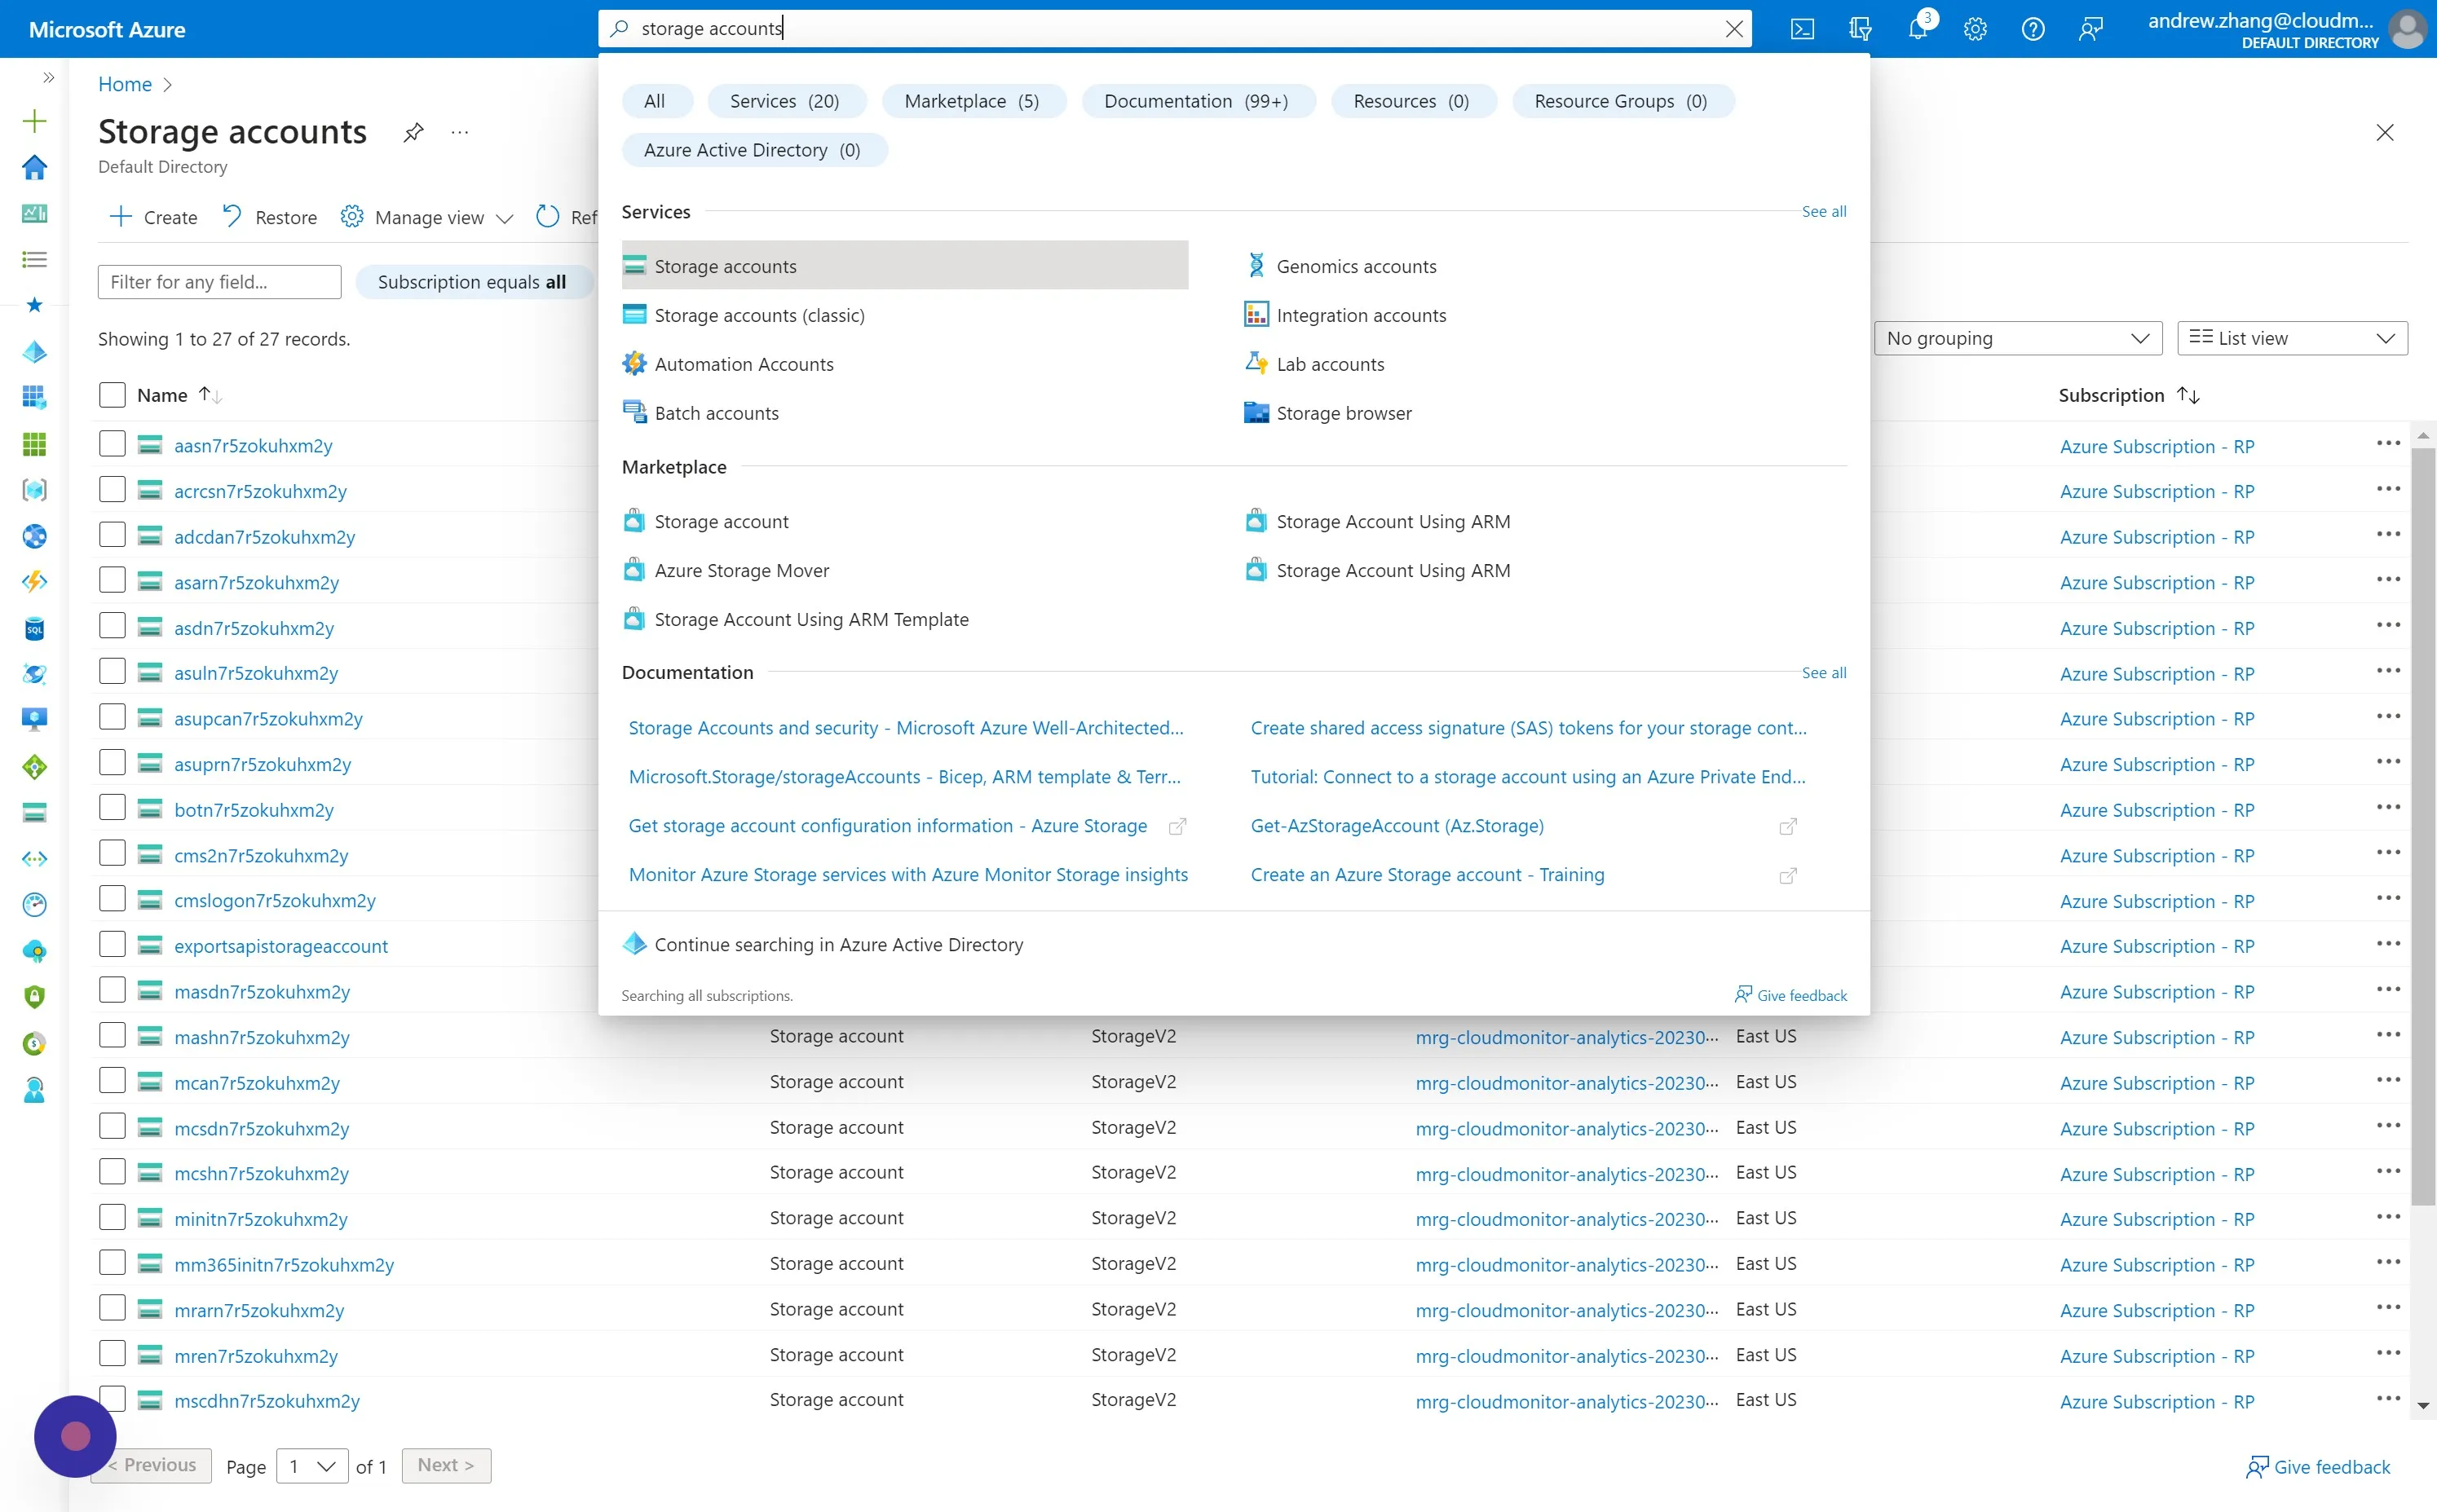Open Get-AzStorageAccount (Az.Storage) doc link

click(x=1397, y=826)
